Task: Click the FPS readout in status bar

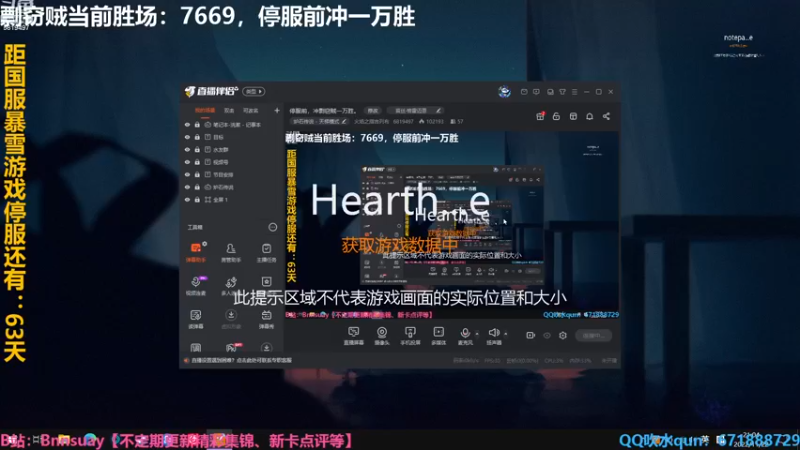Action: tap(492, 360)
